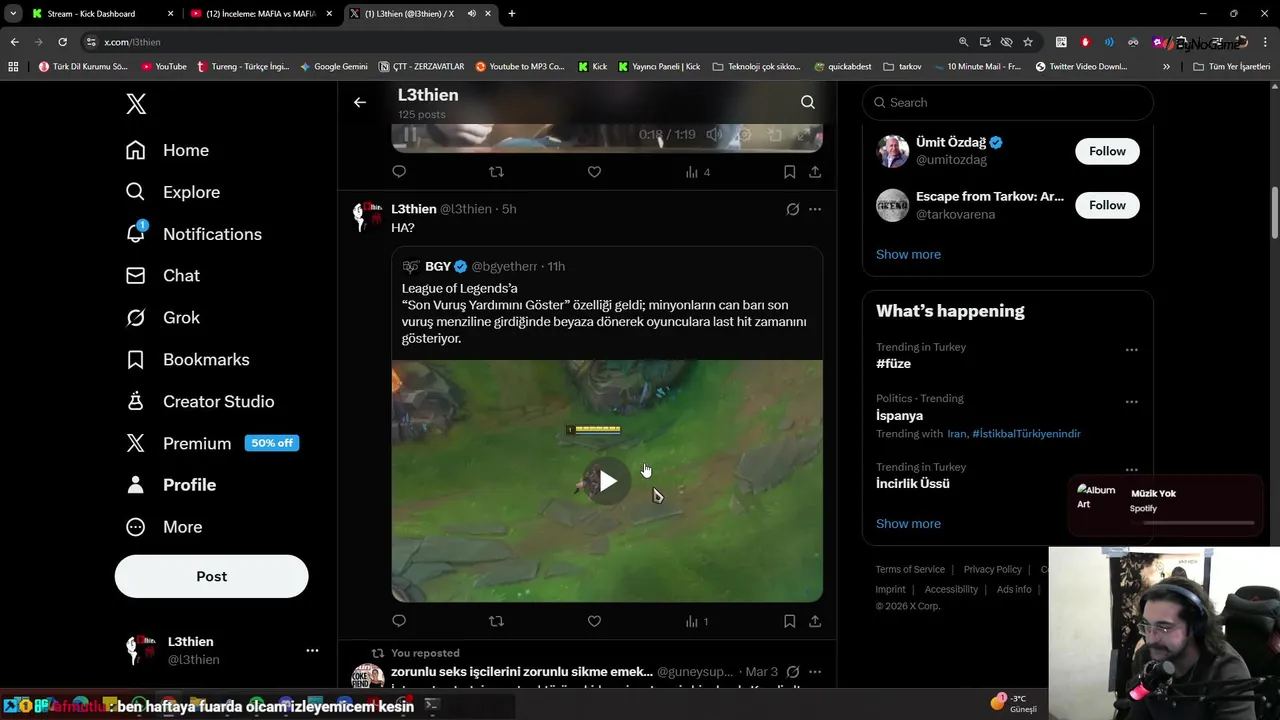
Task: Bookmark this page with the star icon
Action: 1028,42
